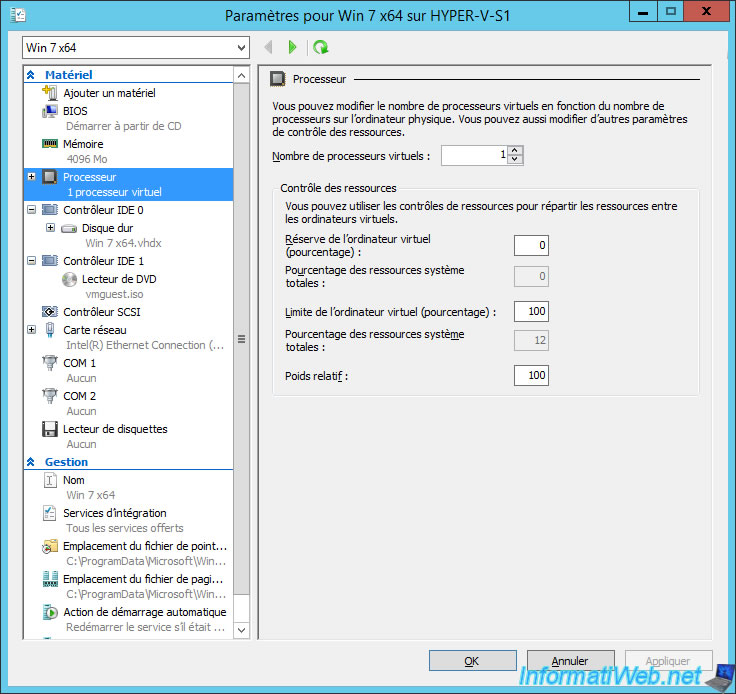
Task: Expand the Processeur tree node
Action: [32, 177]
